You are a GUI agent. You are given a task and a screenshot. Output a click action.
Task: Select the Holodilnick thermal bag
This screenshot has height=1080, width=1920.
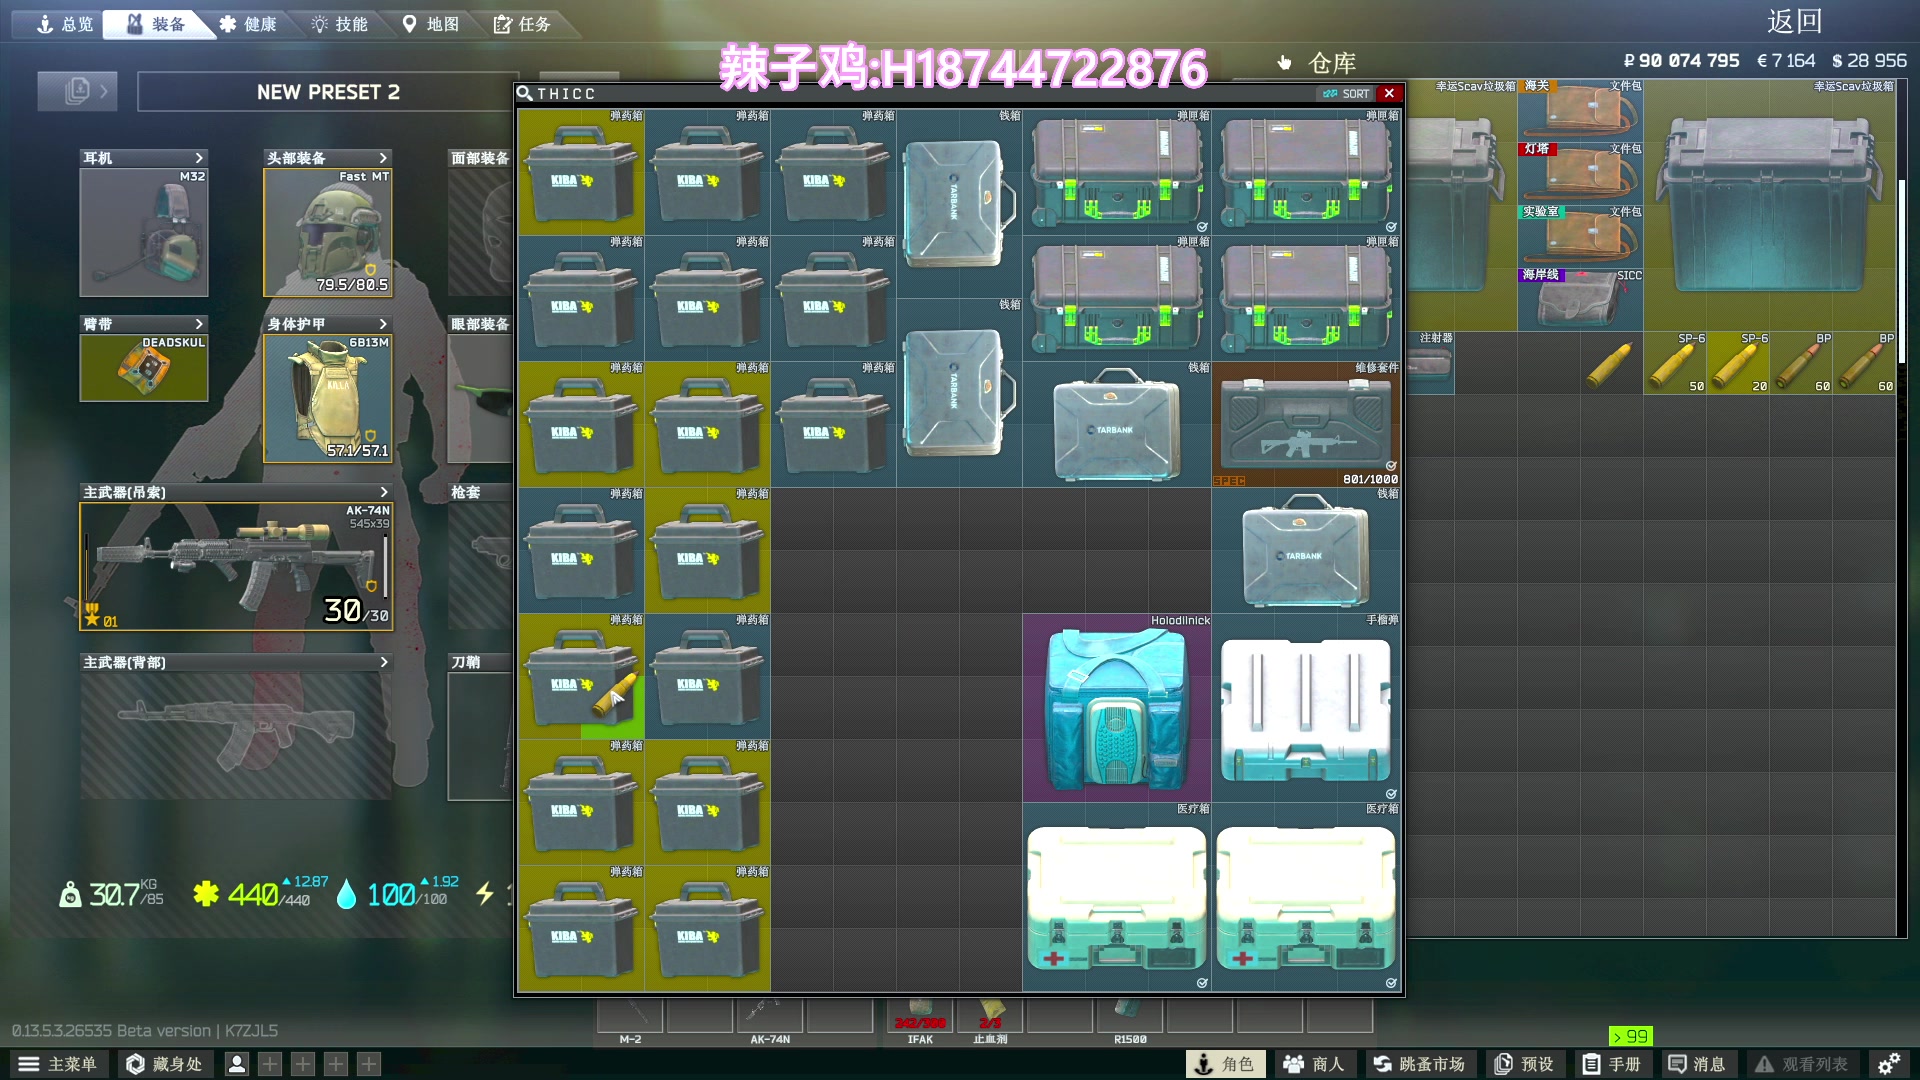coord(1117,707)
